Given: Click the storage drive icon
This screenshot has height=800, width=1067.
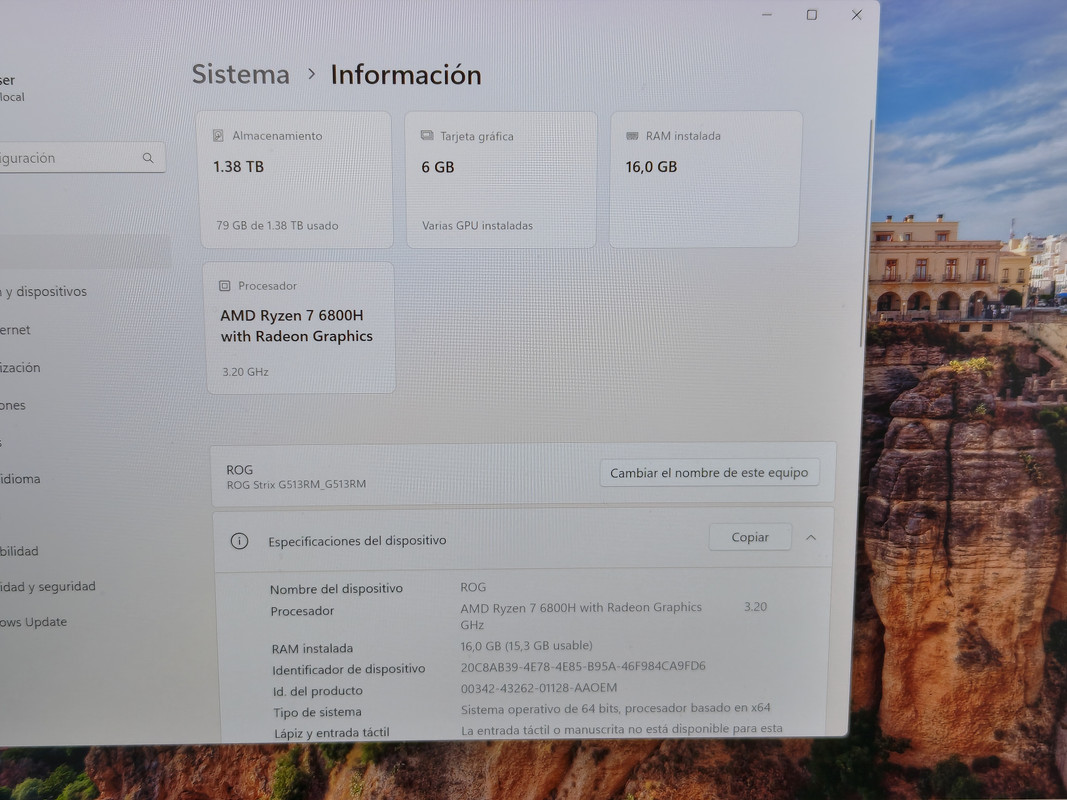Looking at the screenshot, I should tap(218, 135).
